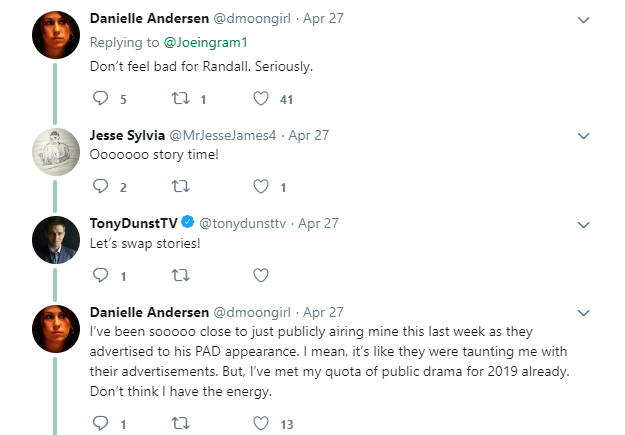Reply to TonyDunstTV's "Let's swap stories!" tweet
Image resolution: width=625 pixels, height=435 pixels.
pyautogui.click(x=98, y=275)
